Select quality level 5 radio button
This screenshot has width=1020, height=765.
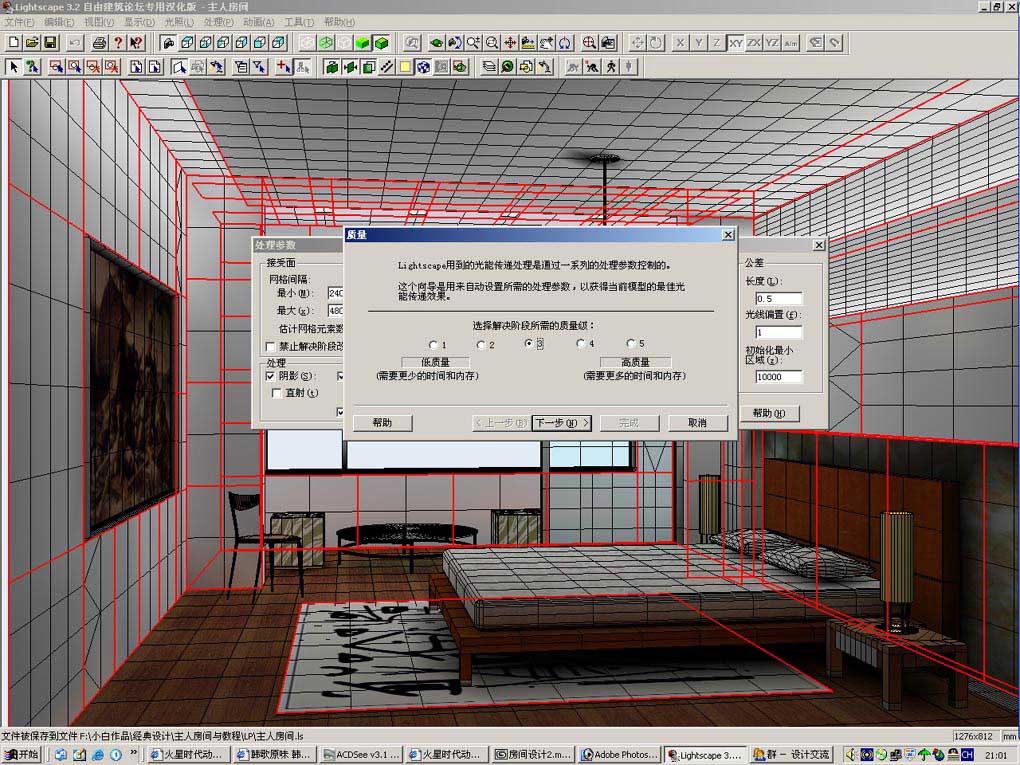click(x=630, y=343)
